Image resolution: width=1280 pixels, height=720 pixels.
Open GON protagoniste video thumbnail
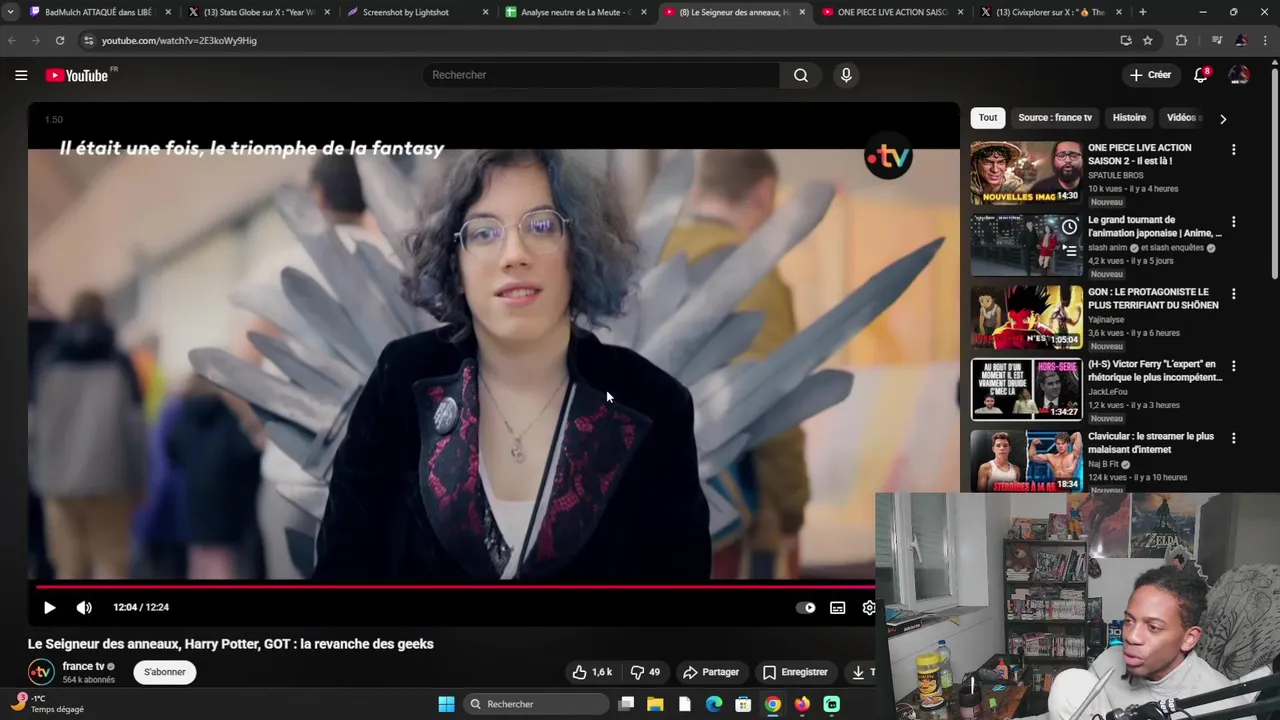coord(1026,317)
